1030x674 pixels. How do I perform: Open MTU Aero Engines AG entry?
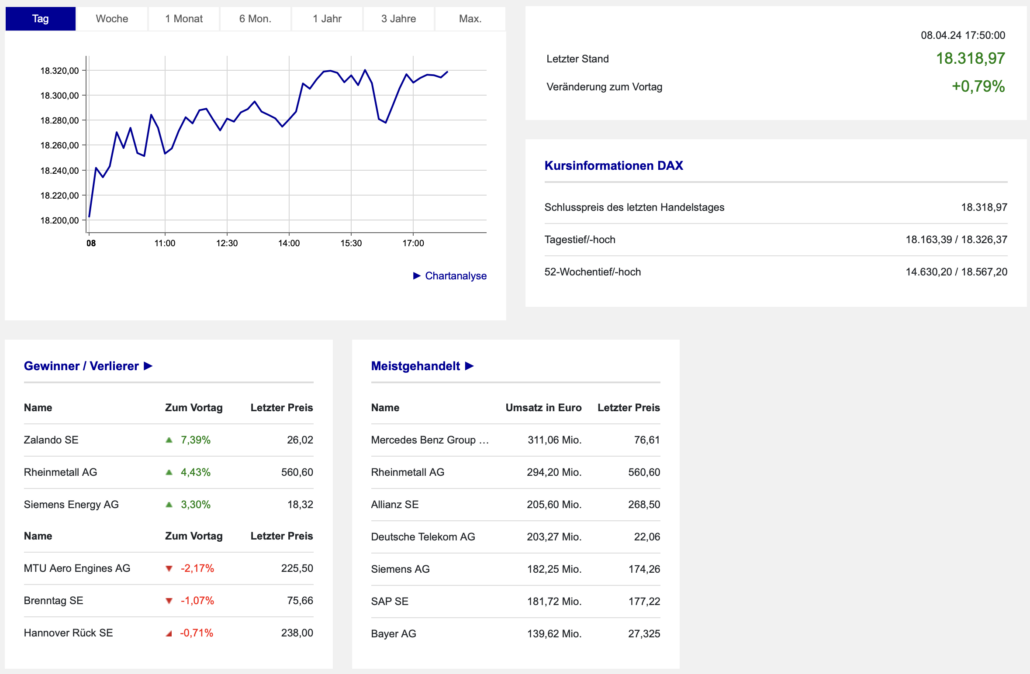click(x=77, y=568)
